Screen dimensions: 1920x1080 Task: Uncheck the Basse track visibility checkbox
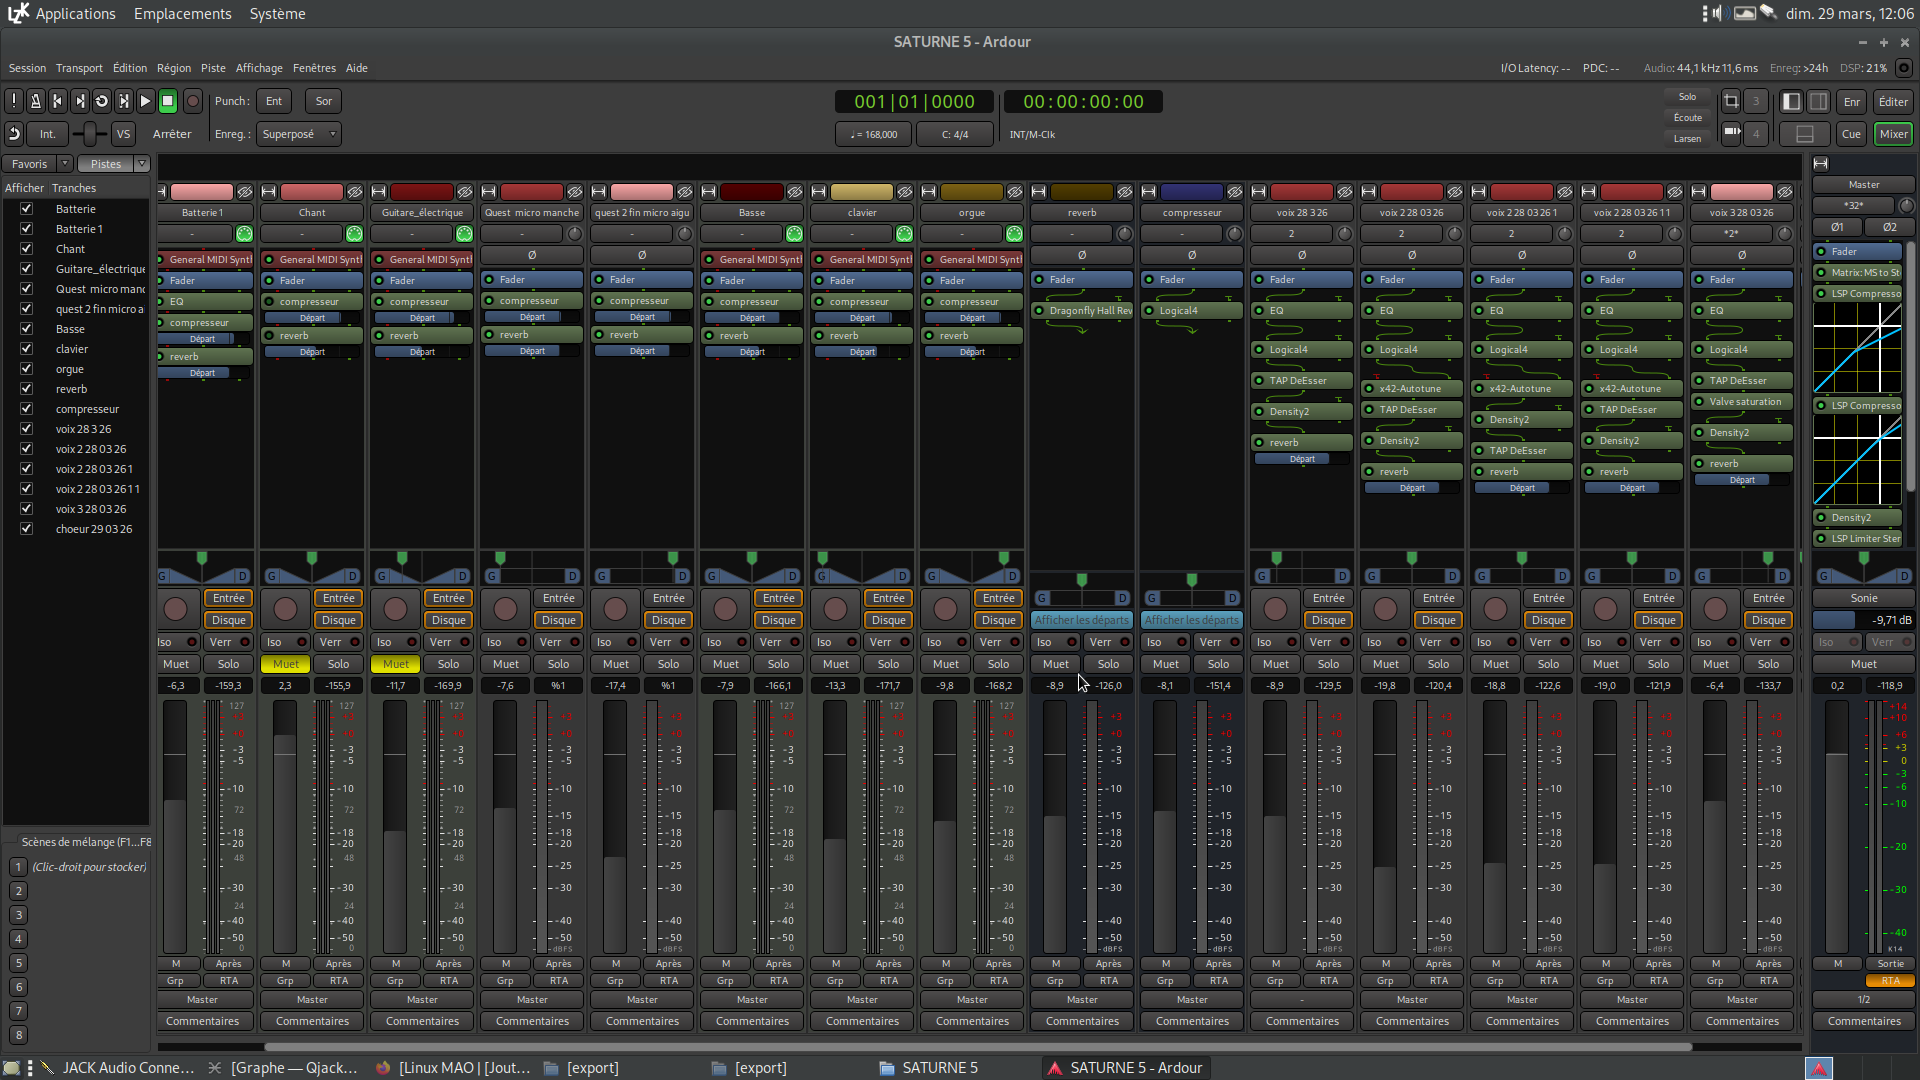[x=27, y=329]
